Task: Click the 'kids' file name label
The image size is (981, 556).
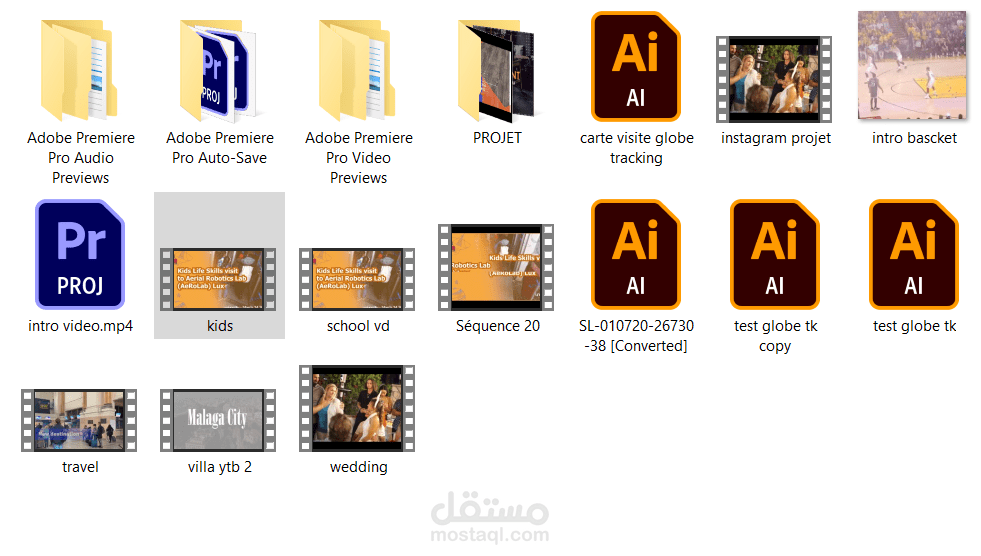Action: [x=220, y=326]
